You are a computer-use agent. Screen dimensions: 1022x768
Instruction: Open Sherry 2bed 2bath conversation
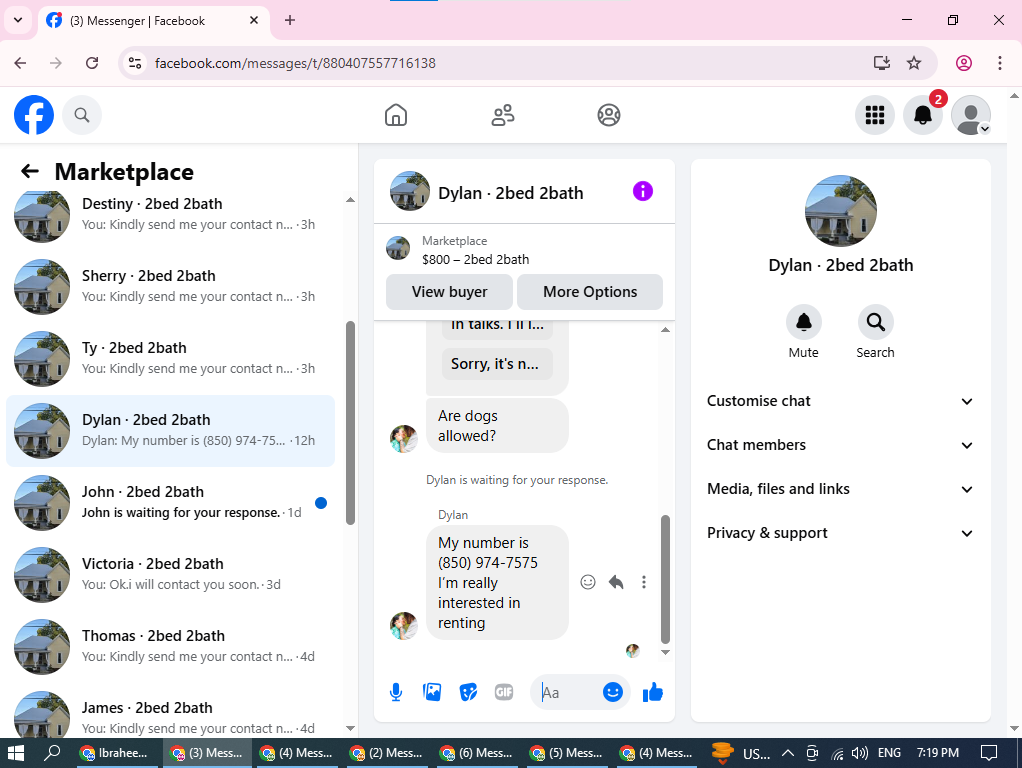tap(171, 286)
